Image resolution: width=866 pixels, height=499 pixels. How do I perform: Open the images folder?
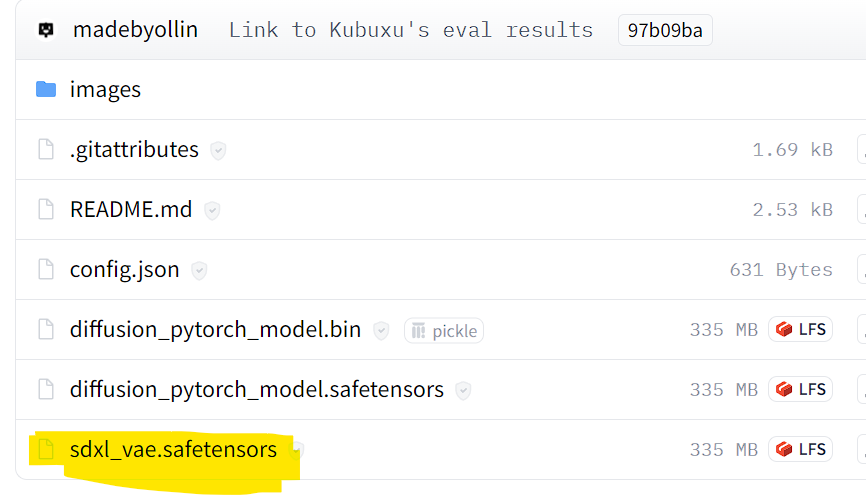coord(105,90)
